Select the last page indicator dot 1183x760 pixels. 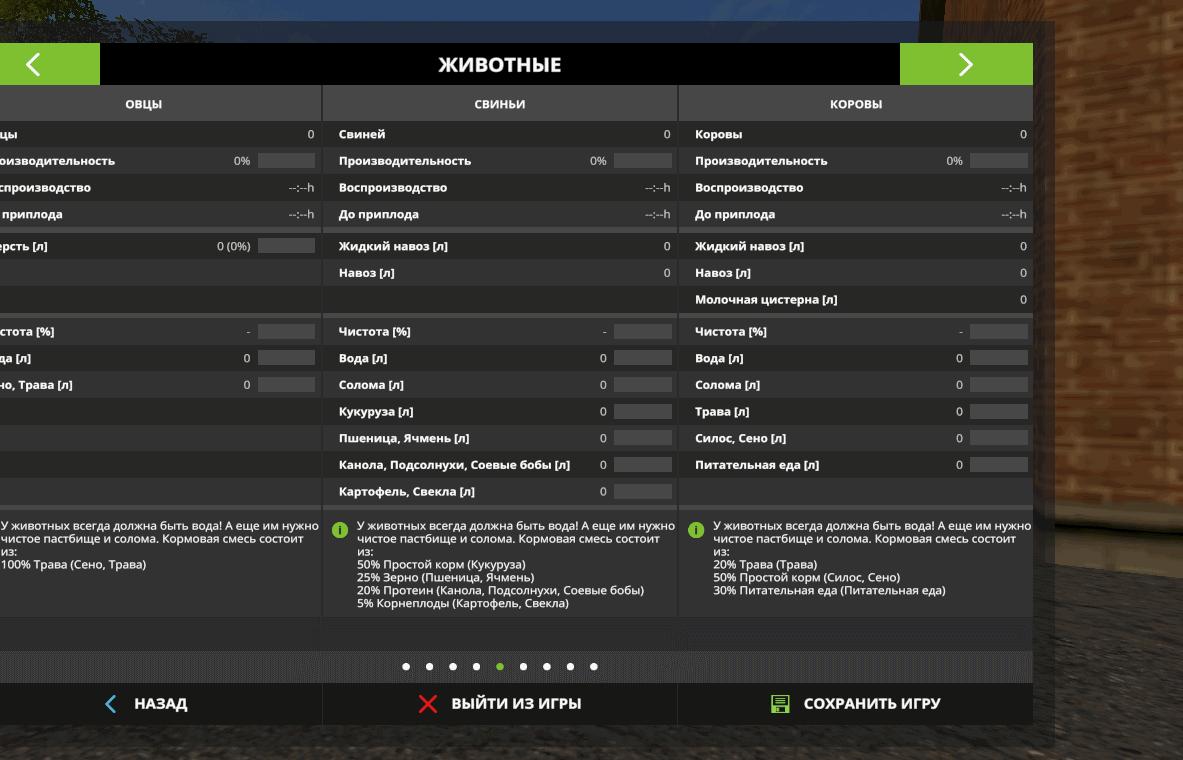tap(594, 667)
